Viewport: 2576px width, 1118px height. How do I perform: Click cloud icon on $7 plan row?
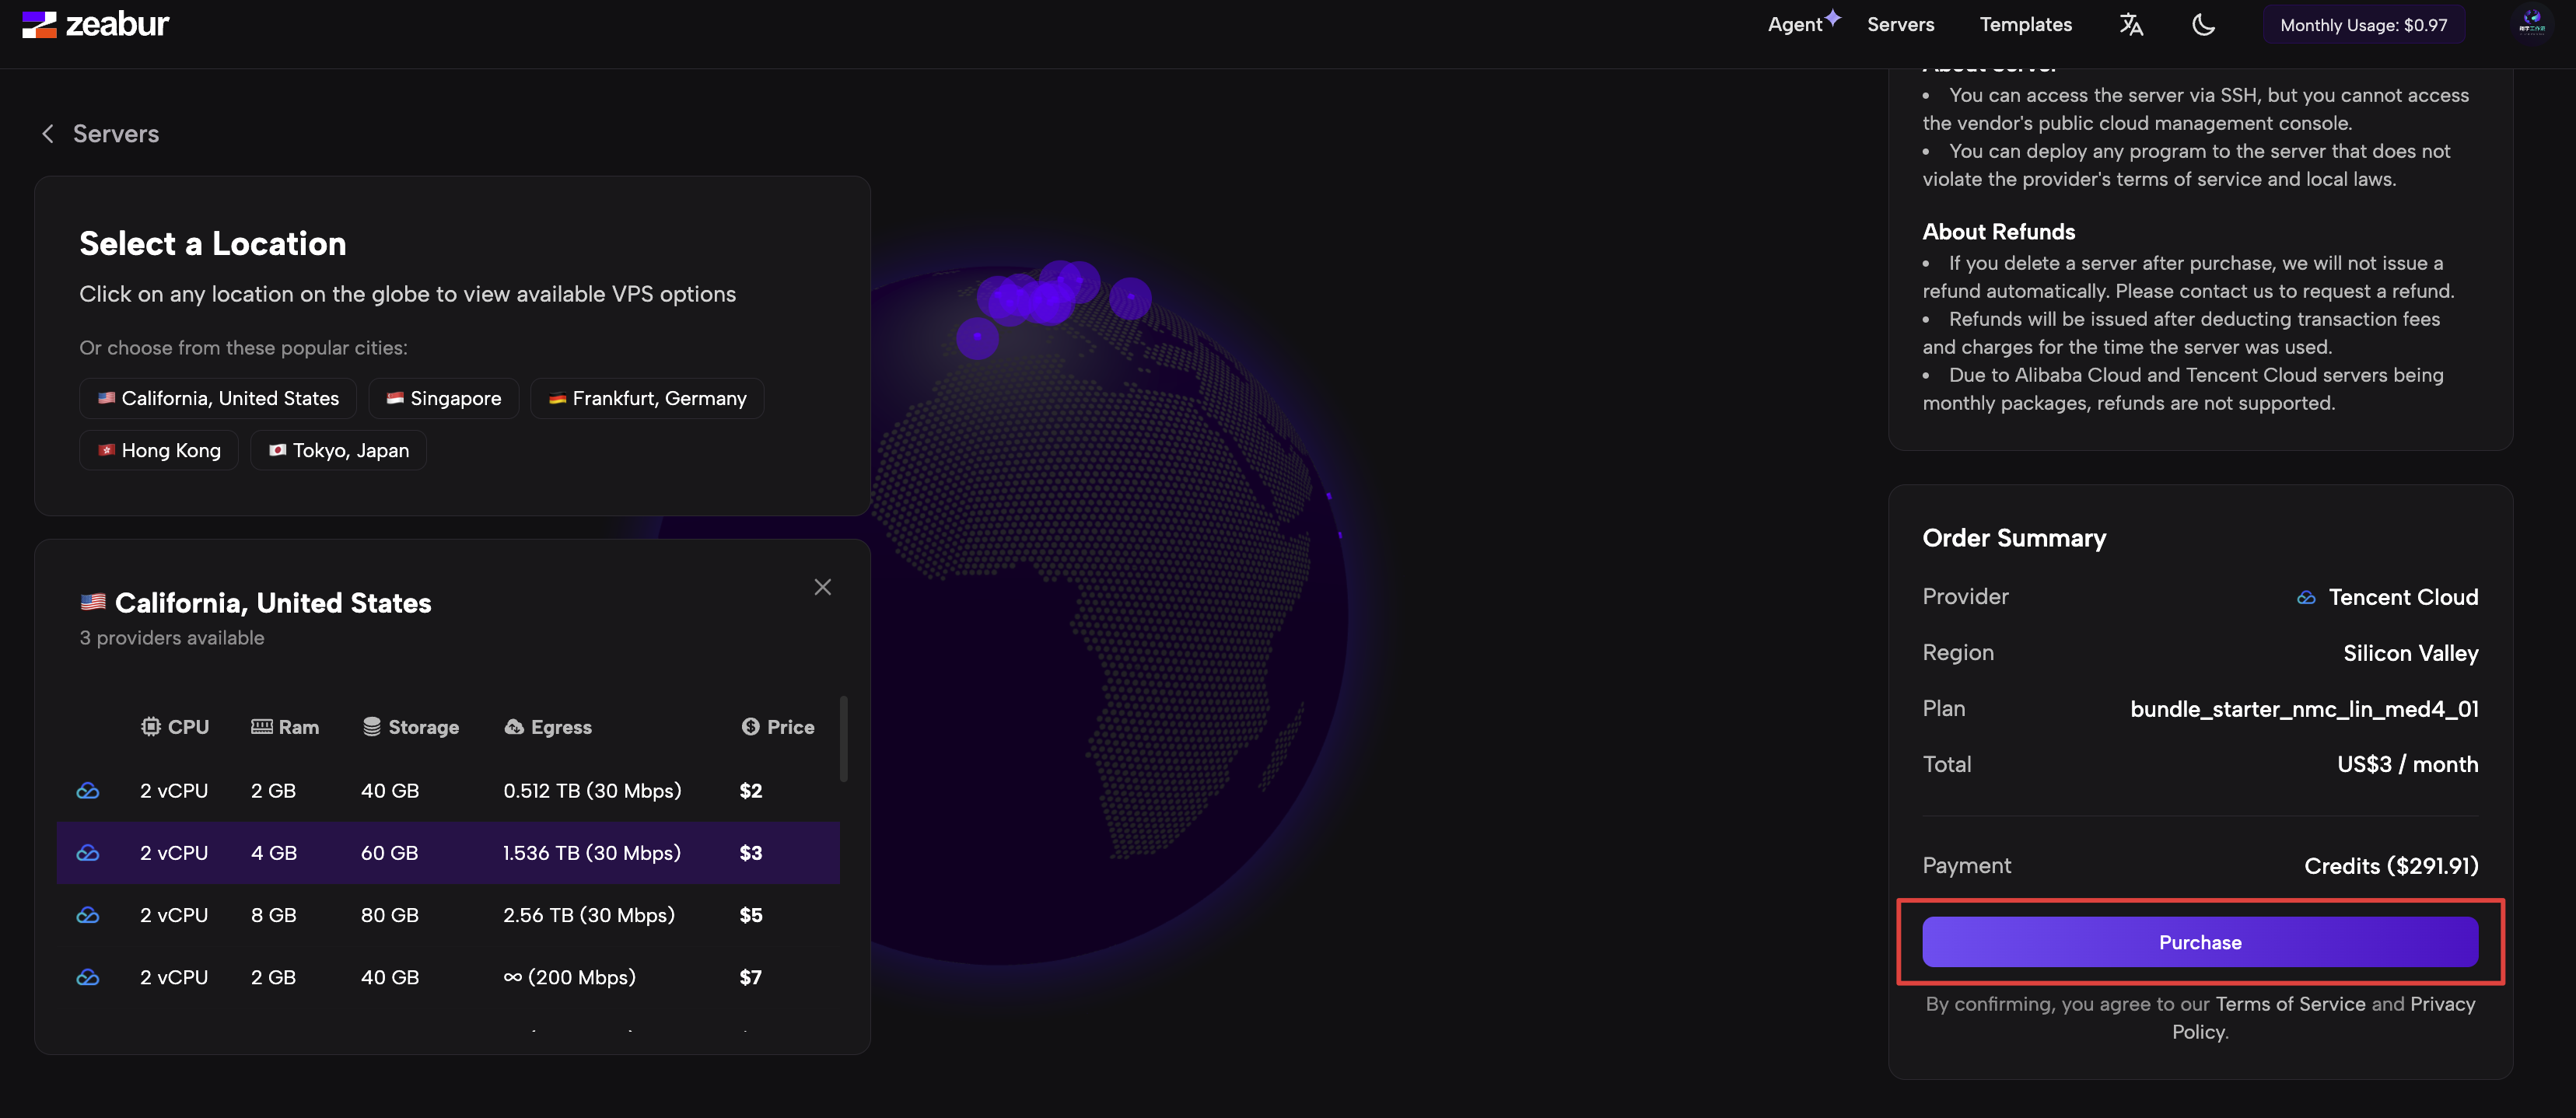(x=88, y=977)
